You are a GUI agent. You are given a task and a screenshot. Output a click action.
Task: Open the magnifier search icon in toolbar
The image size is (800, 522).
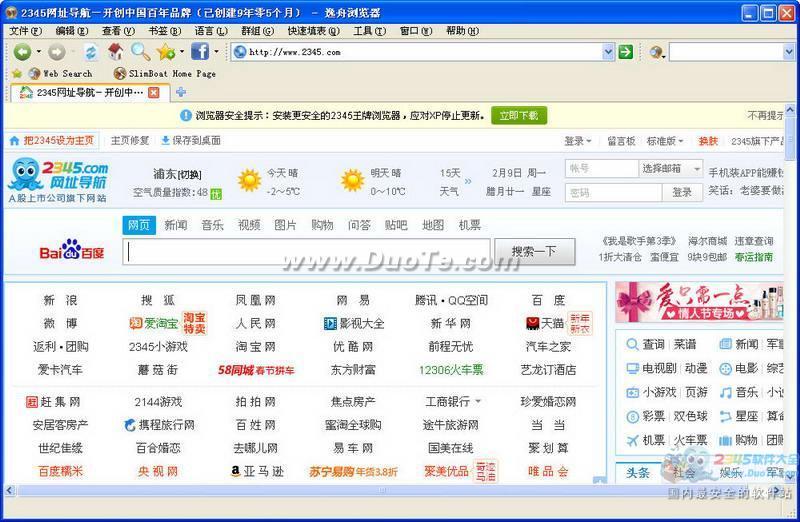pyautogui.click(x=140, y=51)
